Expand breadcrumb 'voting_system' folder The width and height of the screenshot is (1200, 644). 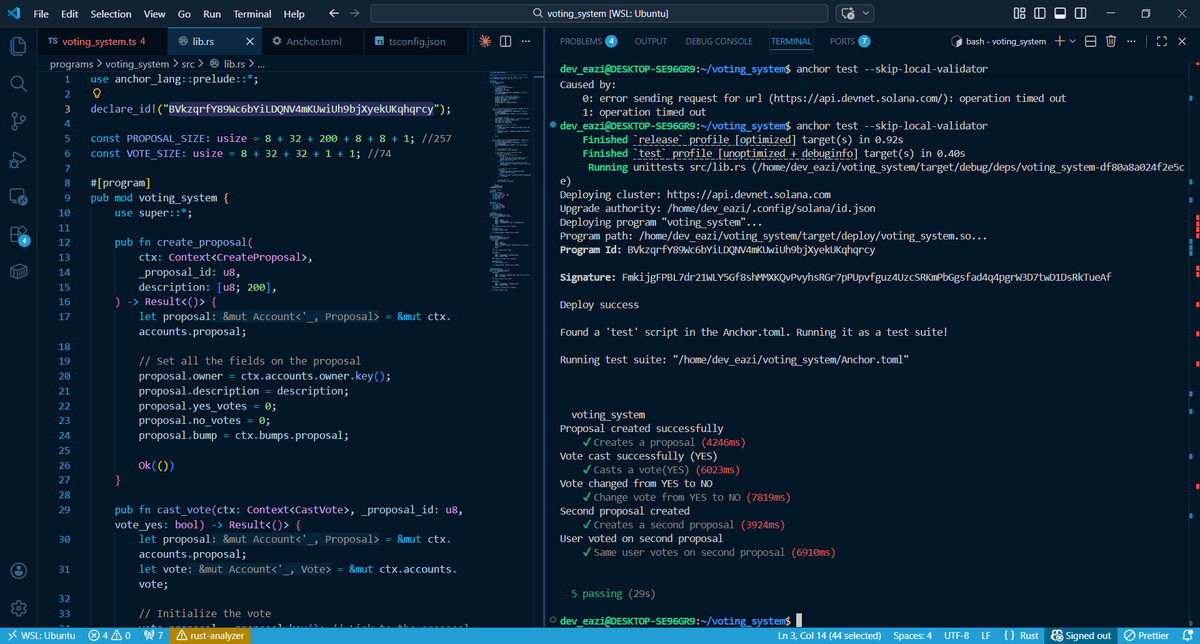pos(138,64)
